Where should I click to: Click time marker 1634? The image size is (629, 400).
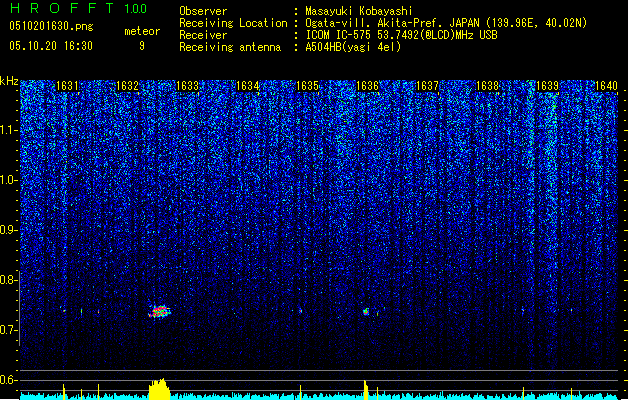click(x=248, y=86)
